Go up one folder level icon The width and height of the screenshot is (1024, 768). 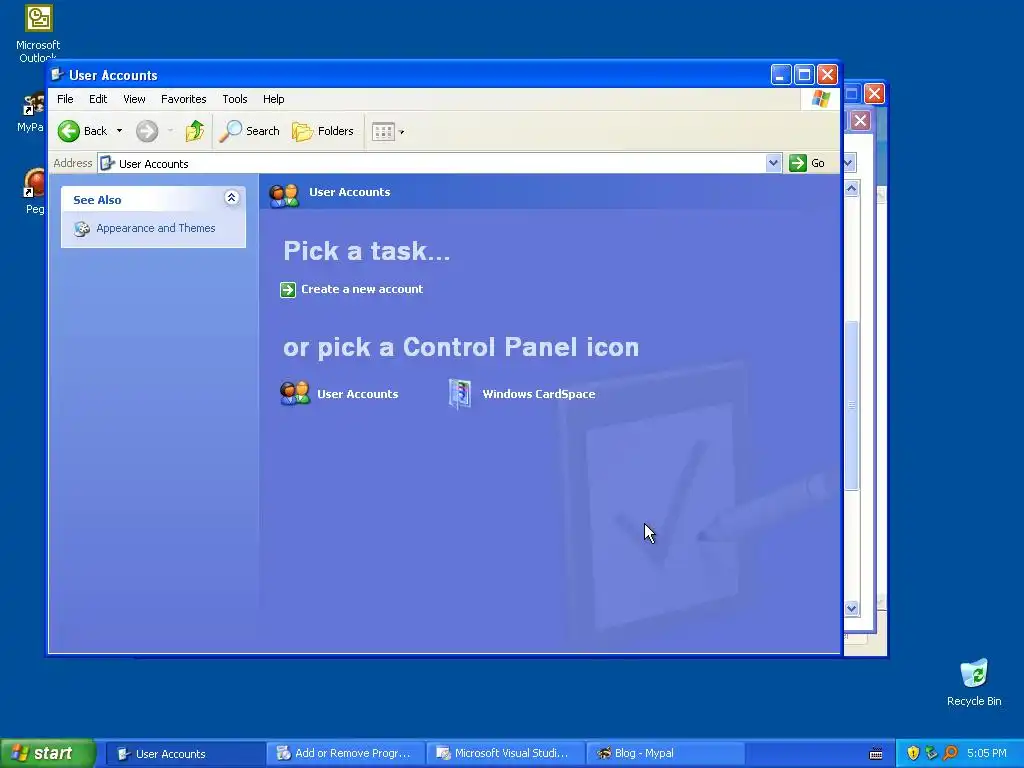[194, 131]
